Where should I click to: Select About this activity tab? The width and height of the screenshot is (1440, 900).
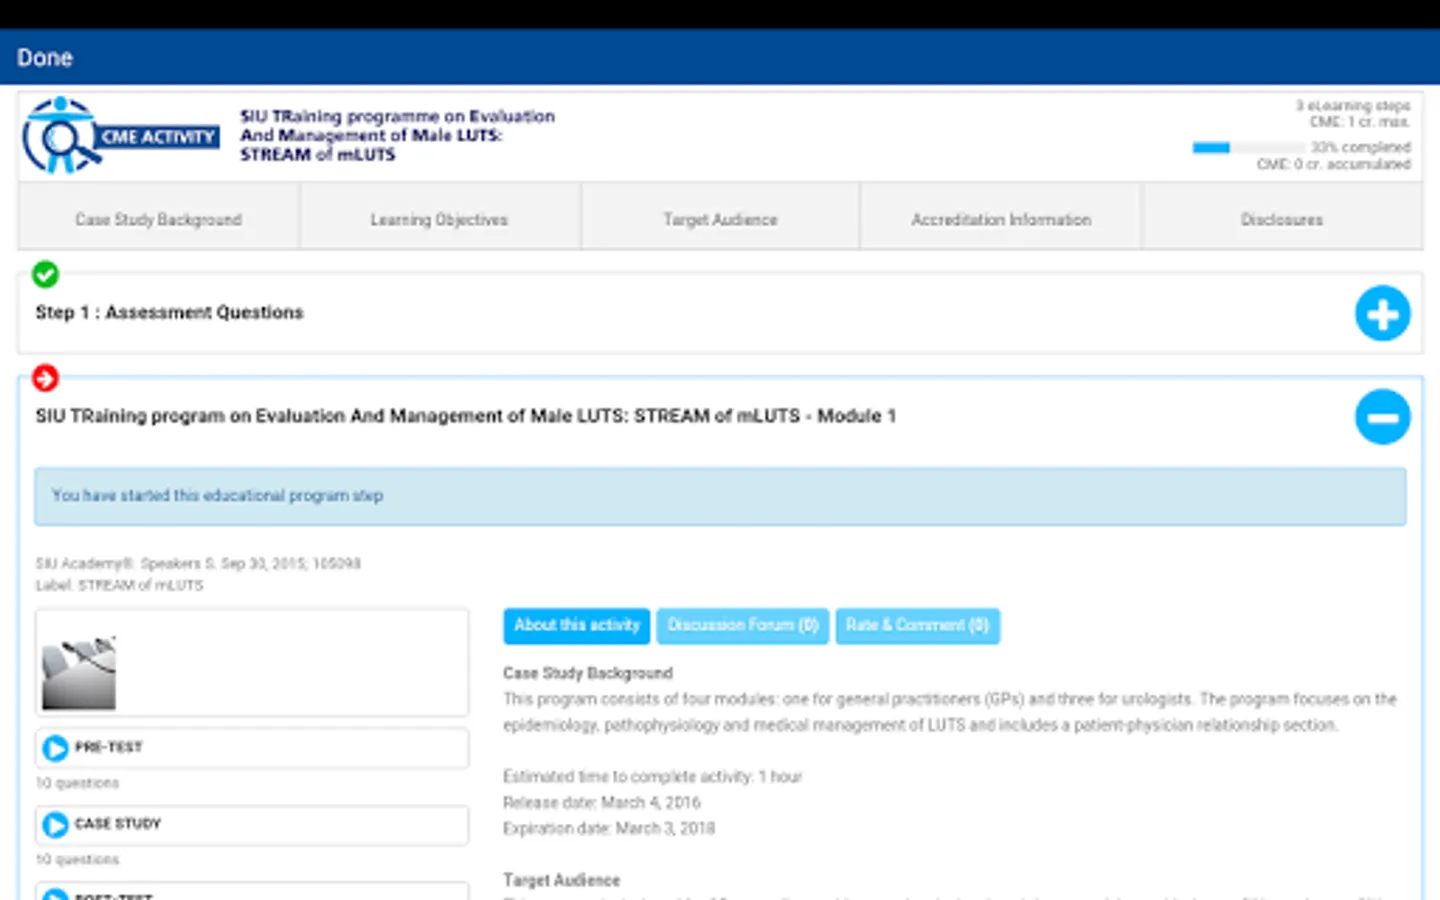click(577, 626)
